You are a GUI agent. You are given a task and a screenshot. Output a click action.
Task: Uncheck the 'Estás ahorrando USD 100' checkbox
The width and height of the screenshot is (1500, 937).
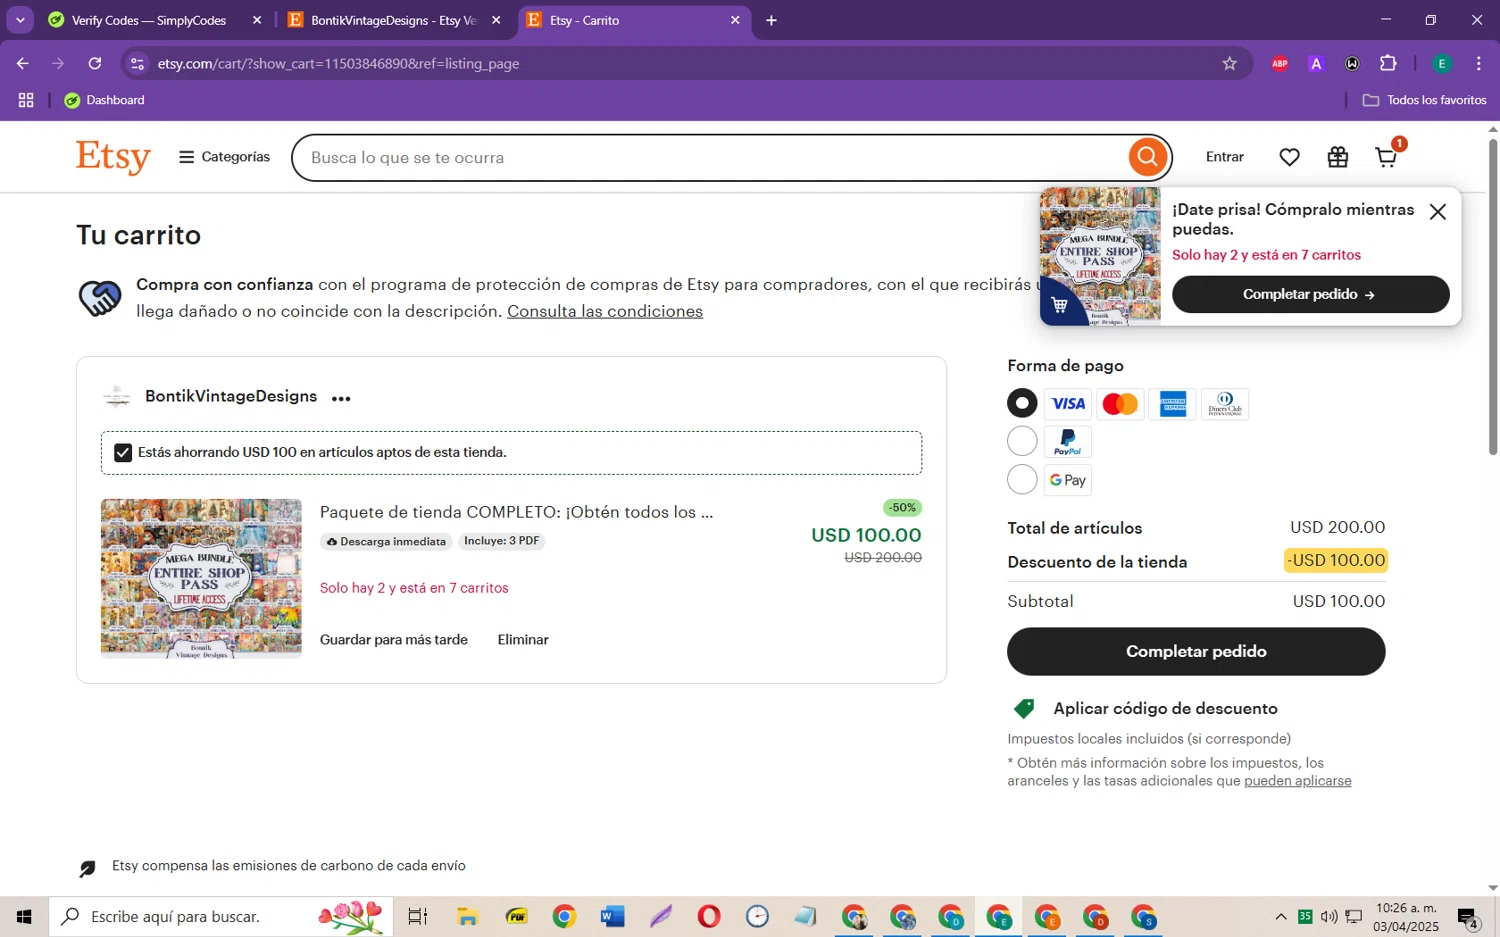(x=123, y=453)
